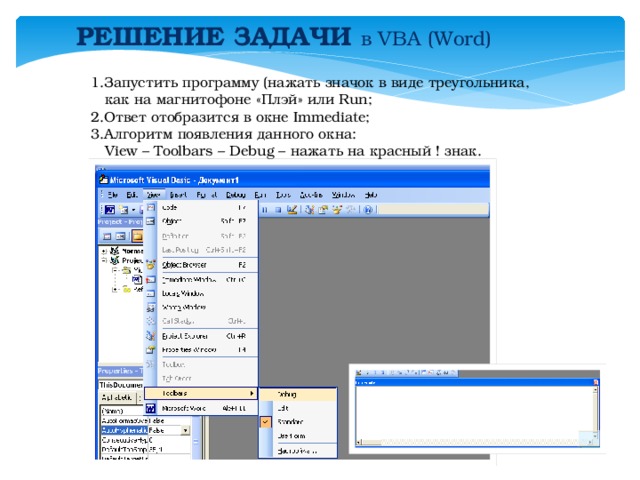Choose Locals Window in the View menu
Viewport: 640px width, 480px height.
(202, 293)
